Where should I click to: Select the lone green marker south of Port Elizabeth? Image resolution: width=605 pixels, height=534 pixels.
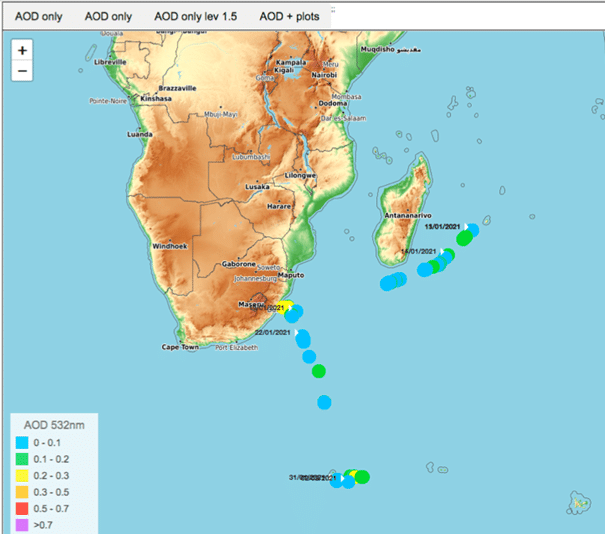click(x=319, y=371)
